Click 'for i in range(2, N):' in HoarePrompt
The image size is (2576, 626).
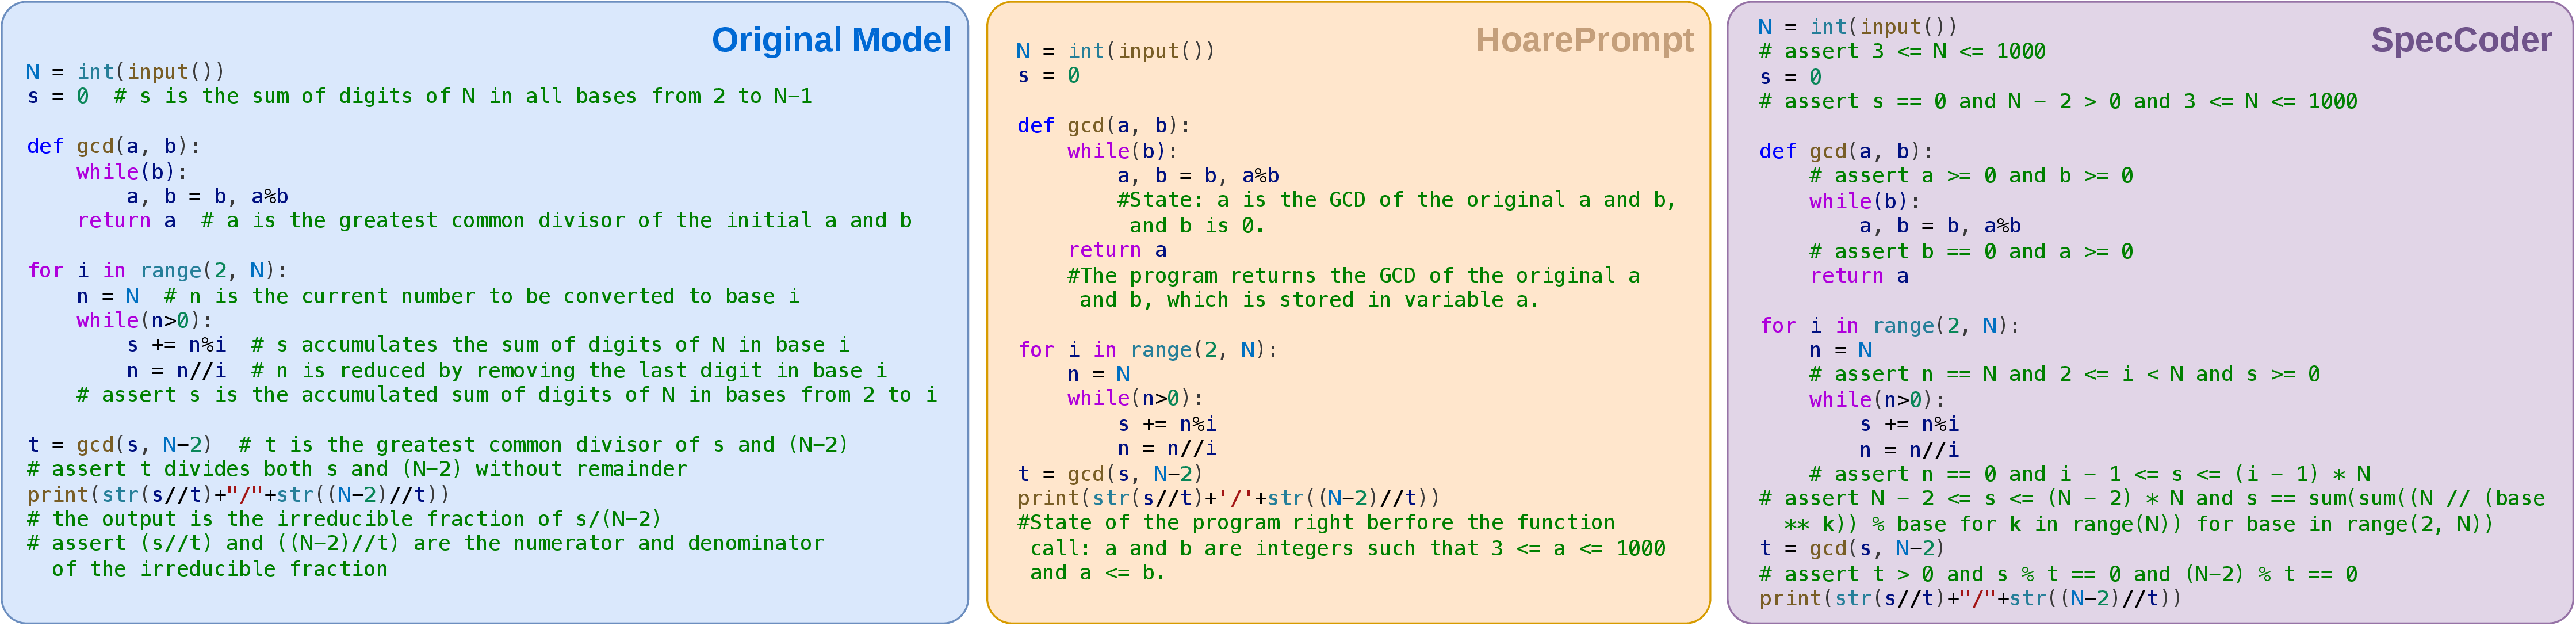[1147, 349]
